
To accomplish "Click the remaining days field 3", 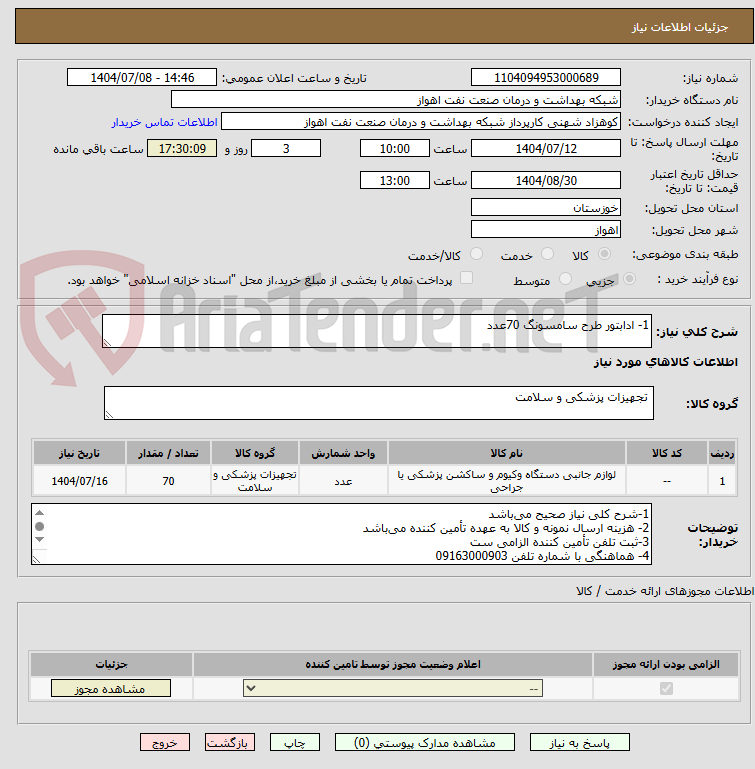I will pos(286,148).
